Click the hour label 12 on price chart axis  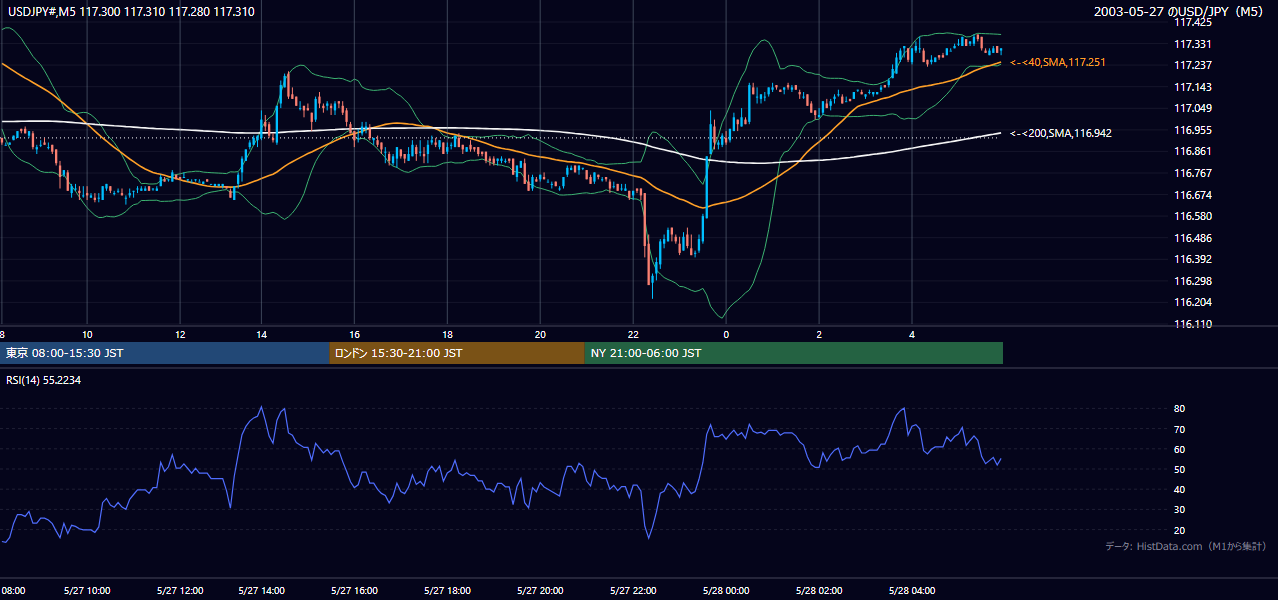[x=180, y=334]
